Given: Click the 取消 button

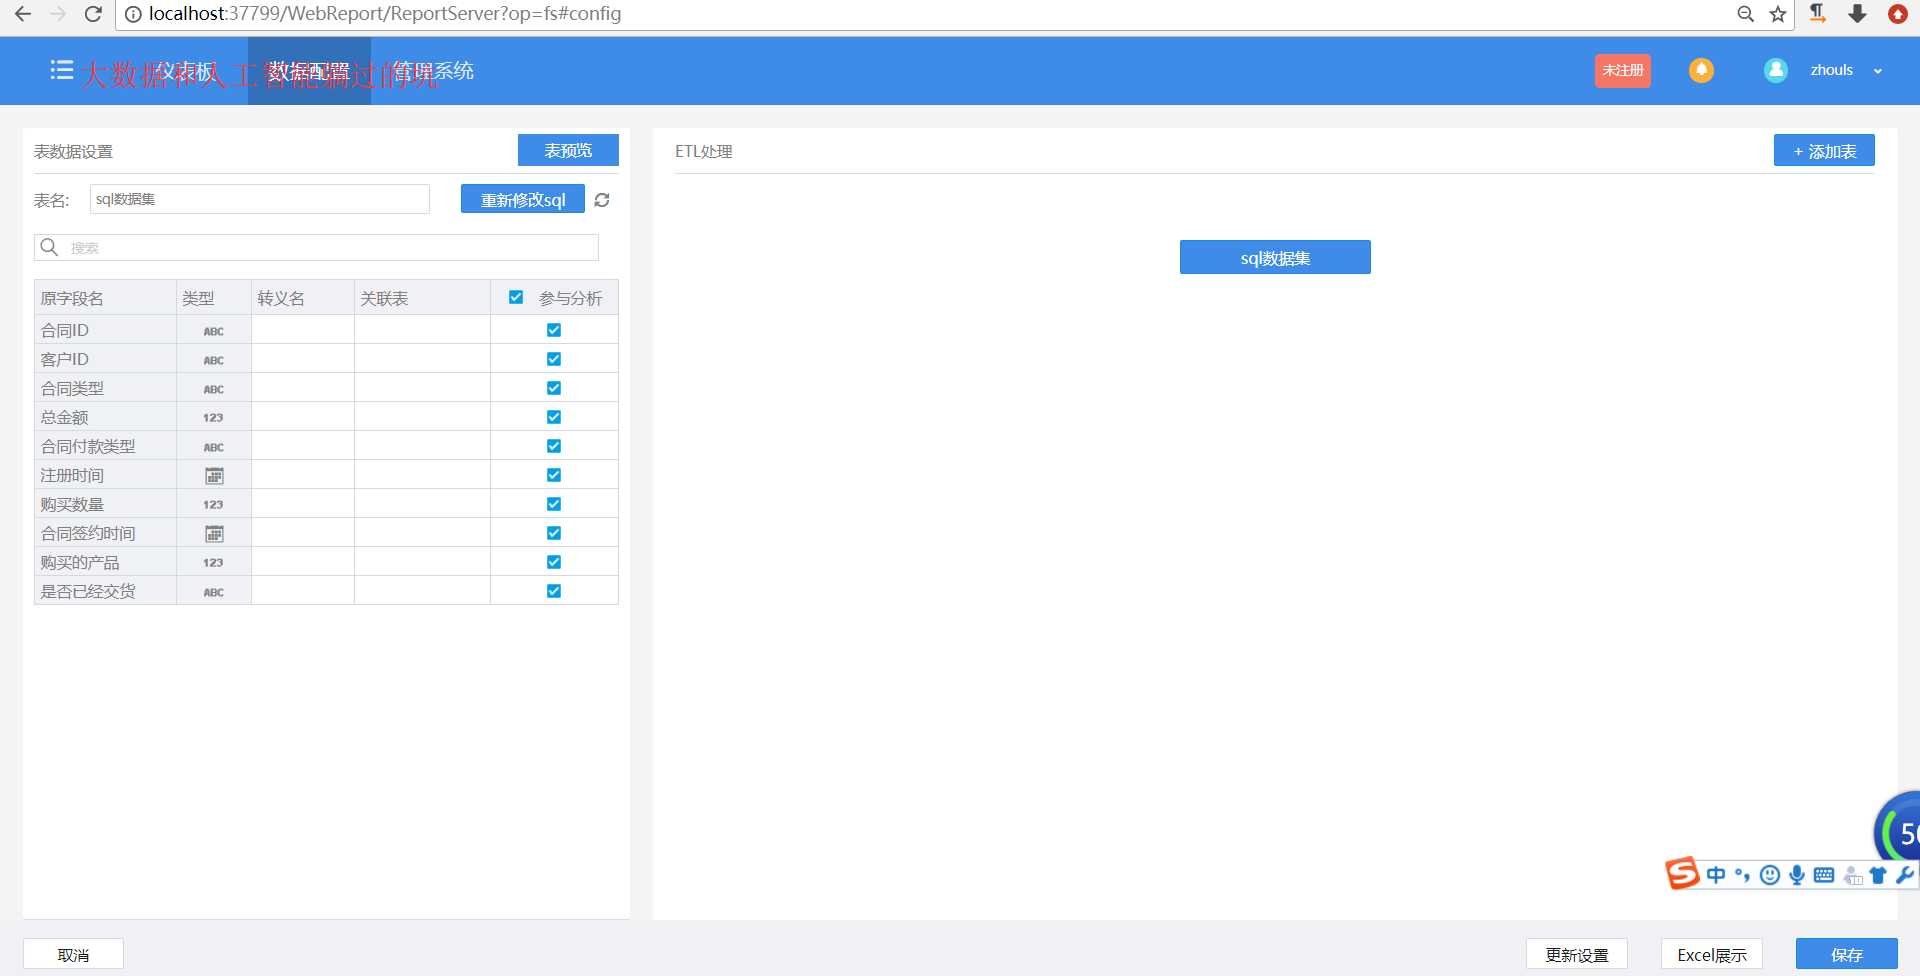Looking at the screenshot, I should 73,954.
